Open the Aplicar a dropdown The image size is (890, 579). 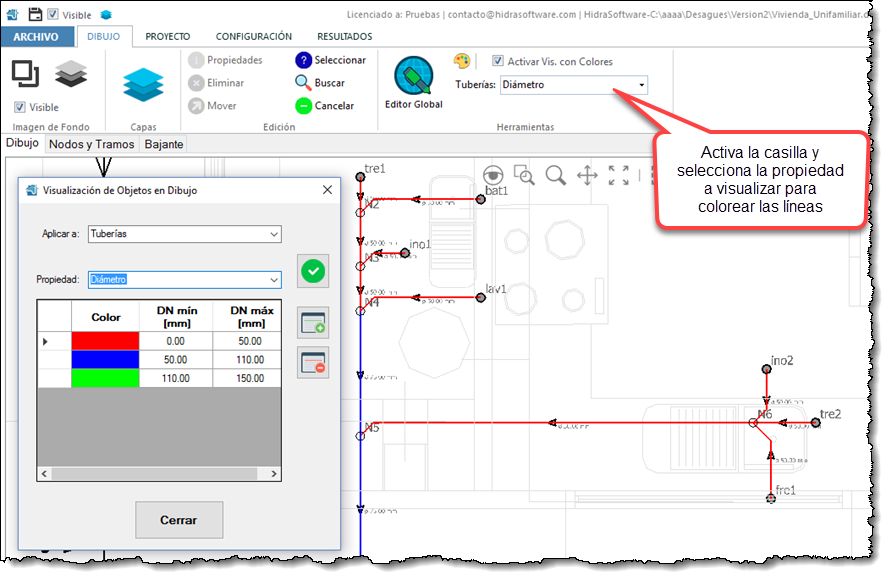pyautogui.click(x=274, y=234)
